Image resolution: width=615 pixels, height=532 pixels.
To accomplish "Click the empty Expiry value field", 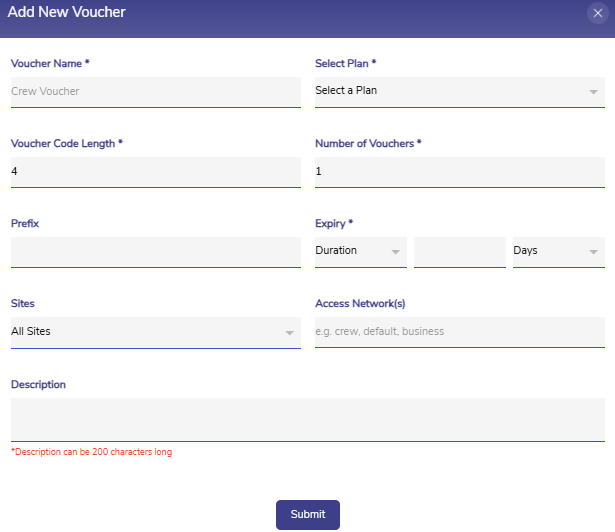I will pyautogui.click(x=459, y=251).
